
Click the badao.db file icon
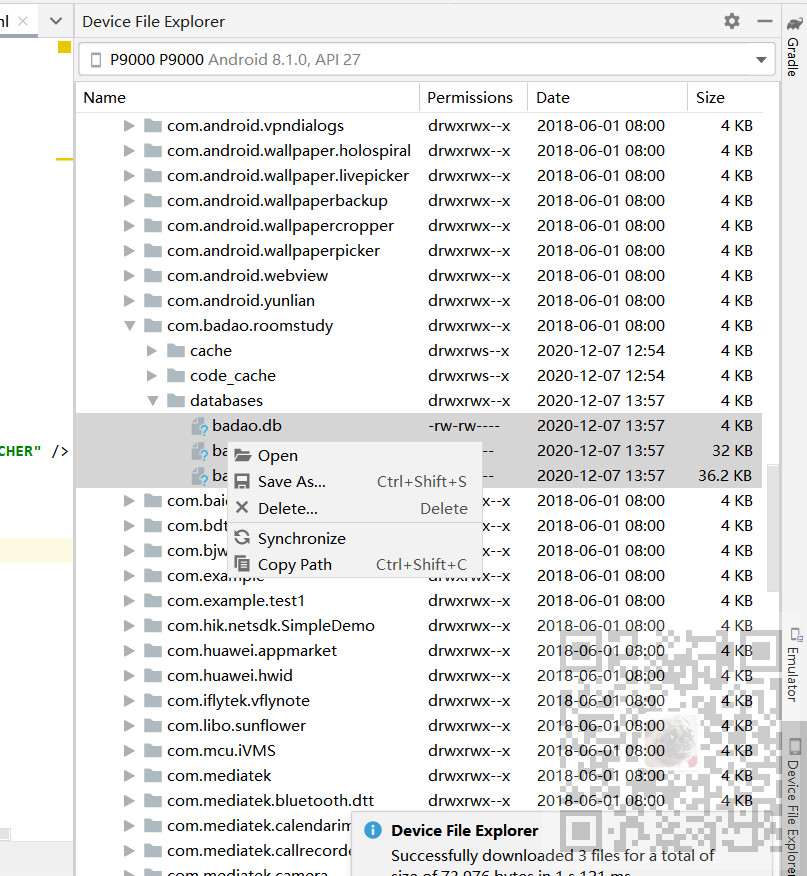click(200, 427)
